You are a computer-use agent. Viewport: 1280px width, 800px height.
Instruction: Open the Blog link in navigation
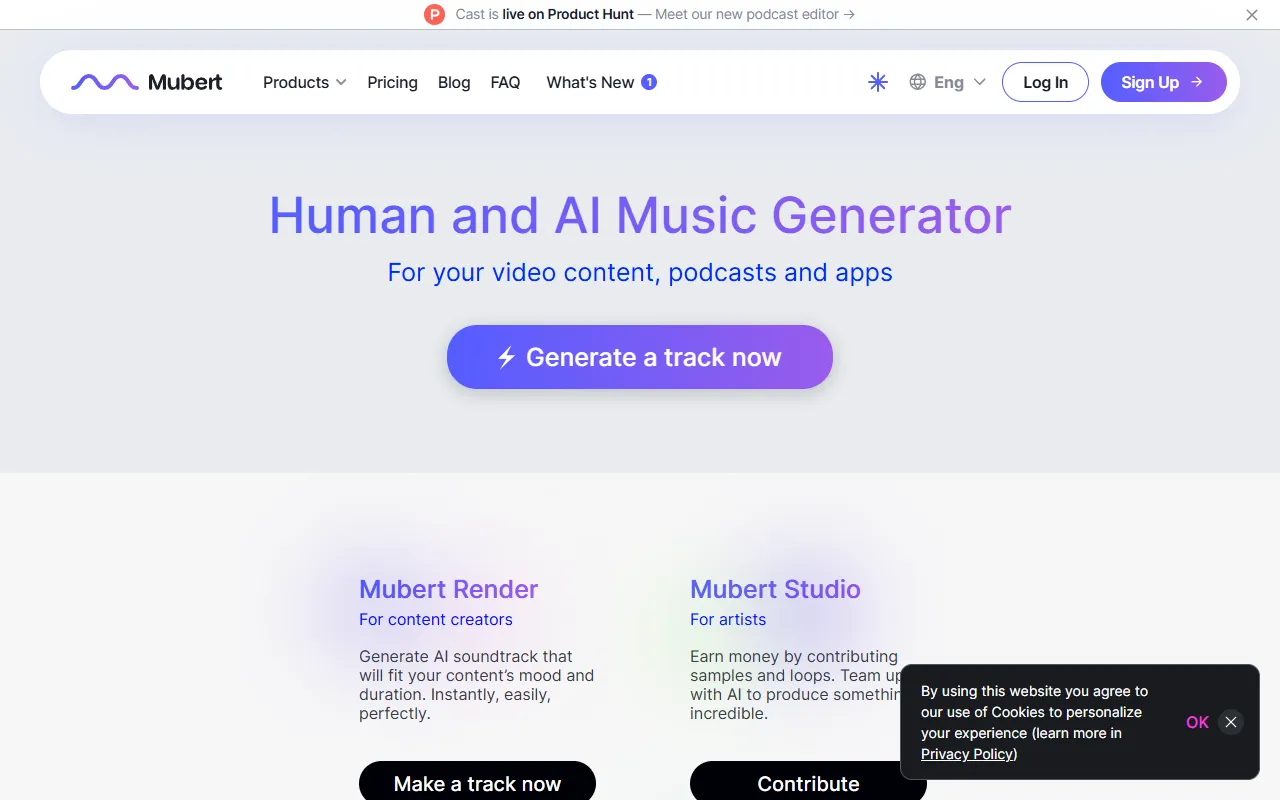454,82
